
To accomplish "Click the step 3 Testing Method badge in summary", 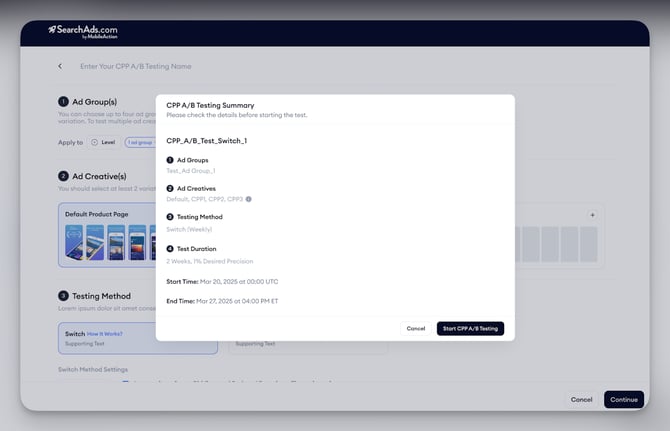I will [x=170, y=217].
